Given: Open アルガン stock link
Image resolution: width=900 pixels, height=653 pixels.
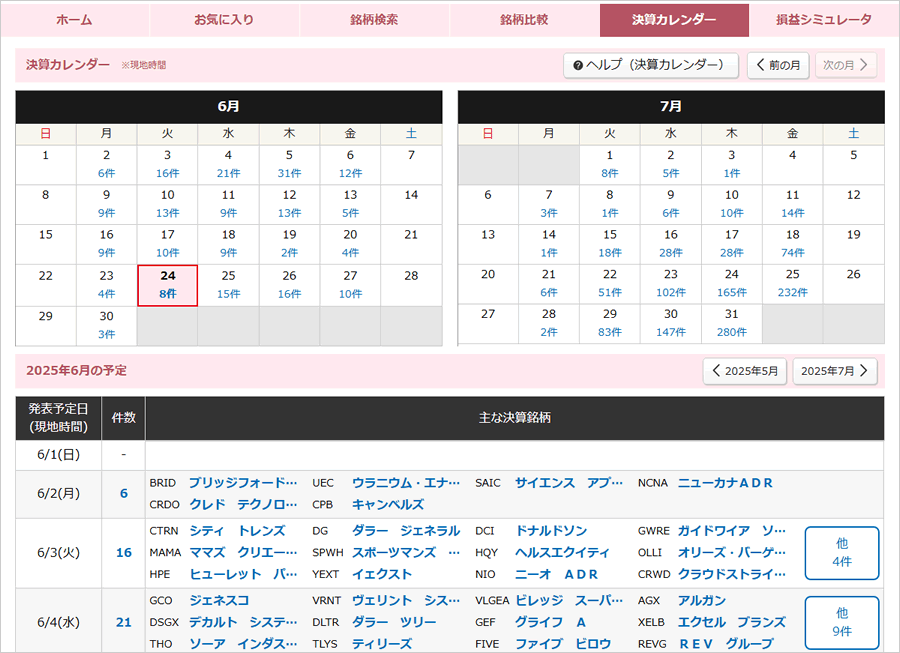Looking at the screenshot, I should click(x=701, y=600).
